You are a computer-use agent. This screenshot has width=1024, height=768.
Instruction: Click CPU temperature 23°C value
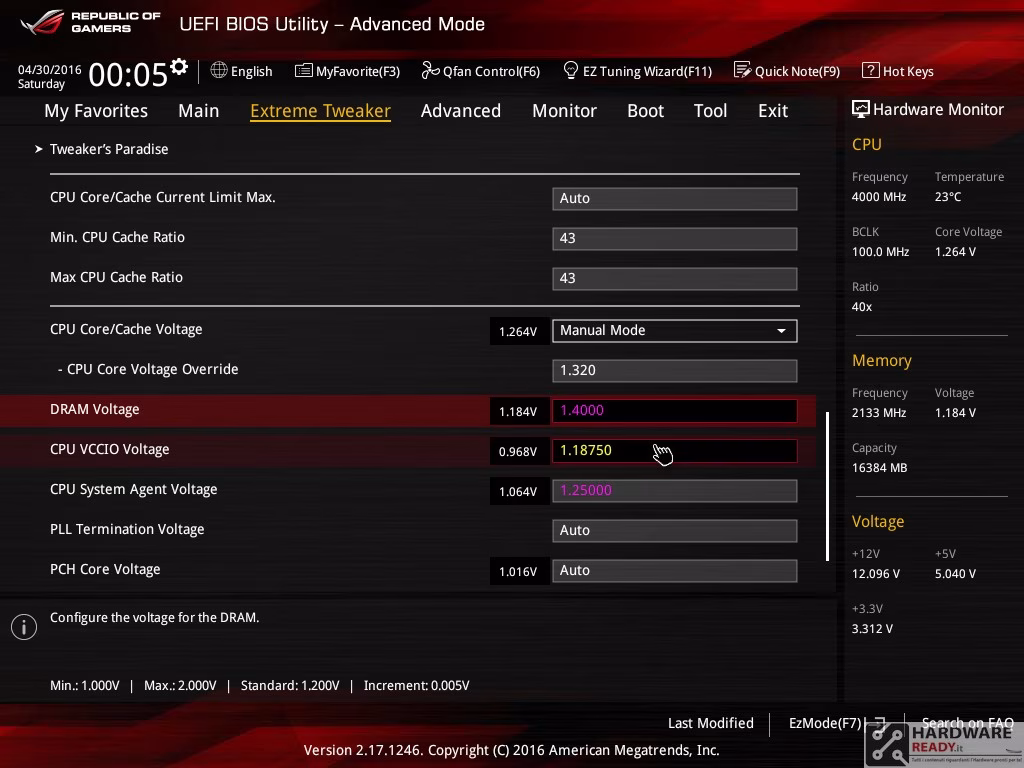click(948, 197)
